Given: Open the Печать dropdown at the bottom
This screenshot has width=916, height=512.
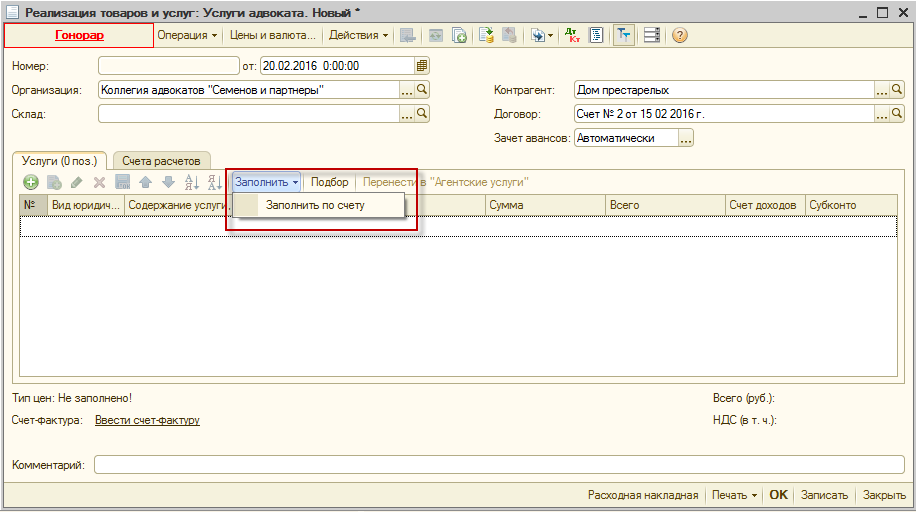Looking at the screenshot, I should [x=733, y=495].
